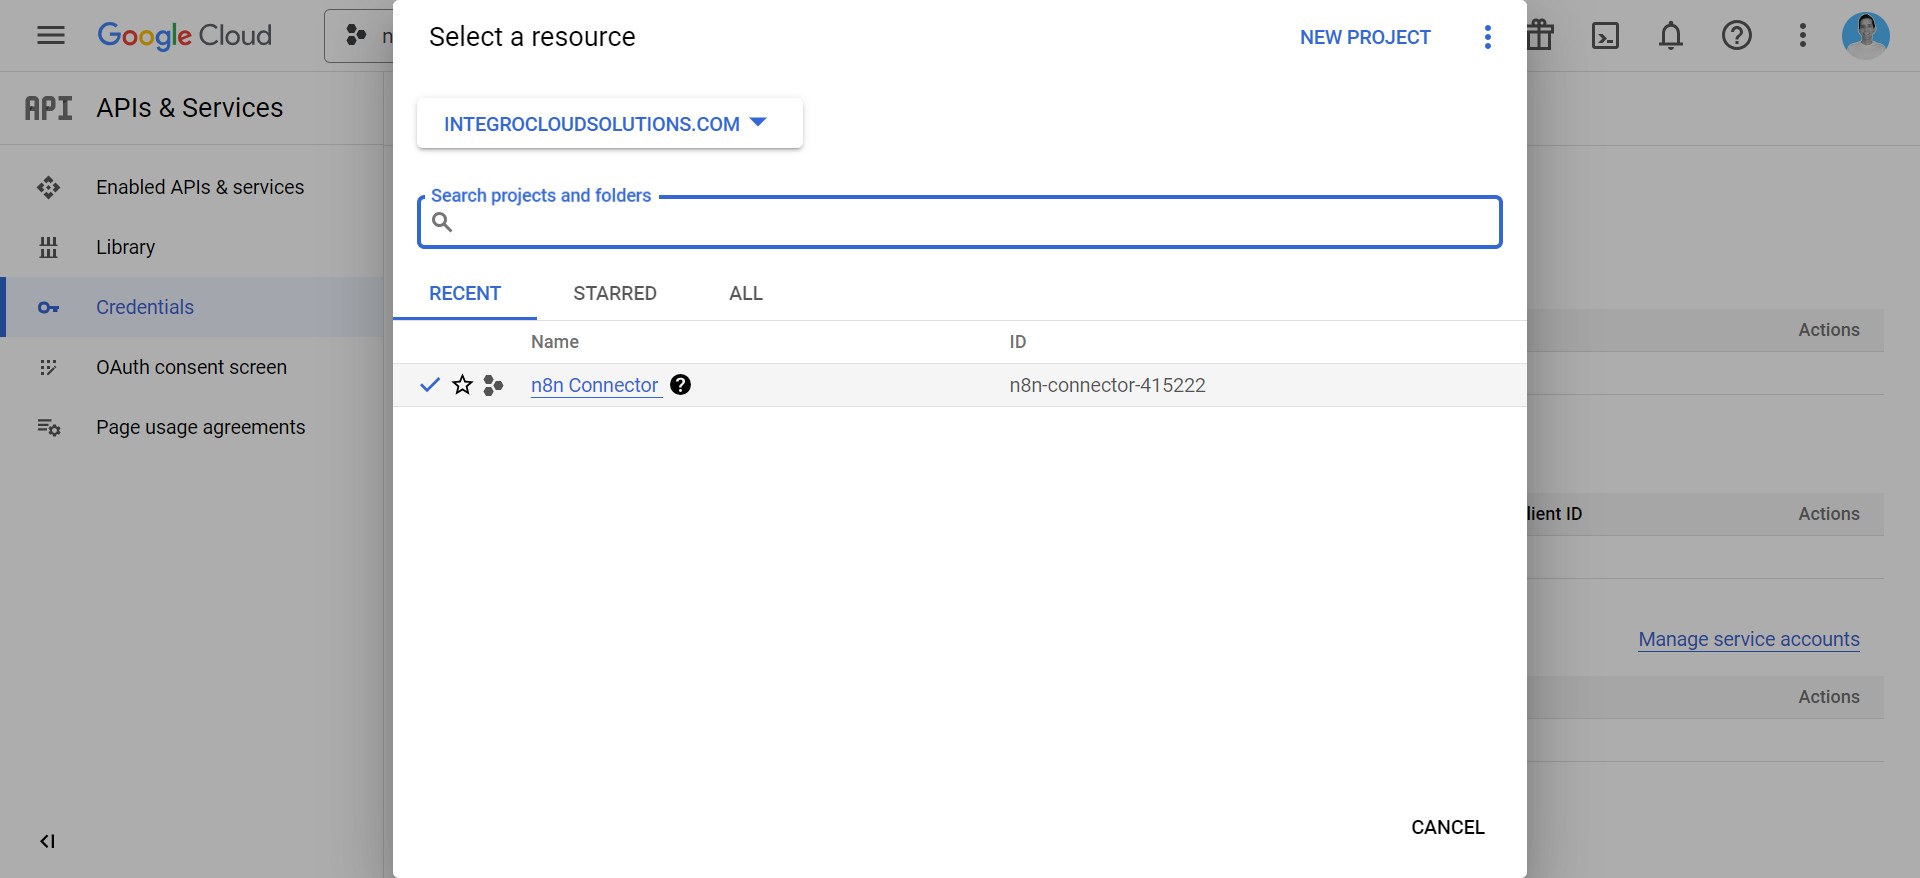Viewport: 1920px width, 878px height.
Task: Star the n8n Connector project
Action: pyautogui.click(x=462, y=385)
